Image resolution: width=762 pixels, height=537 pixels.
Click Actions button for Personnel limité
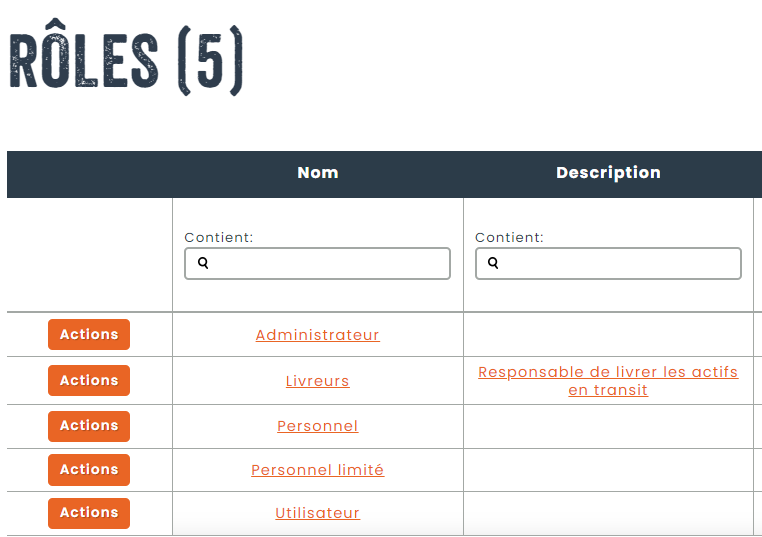(x=89, y=470)
